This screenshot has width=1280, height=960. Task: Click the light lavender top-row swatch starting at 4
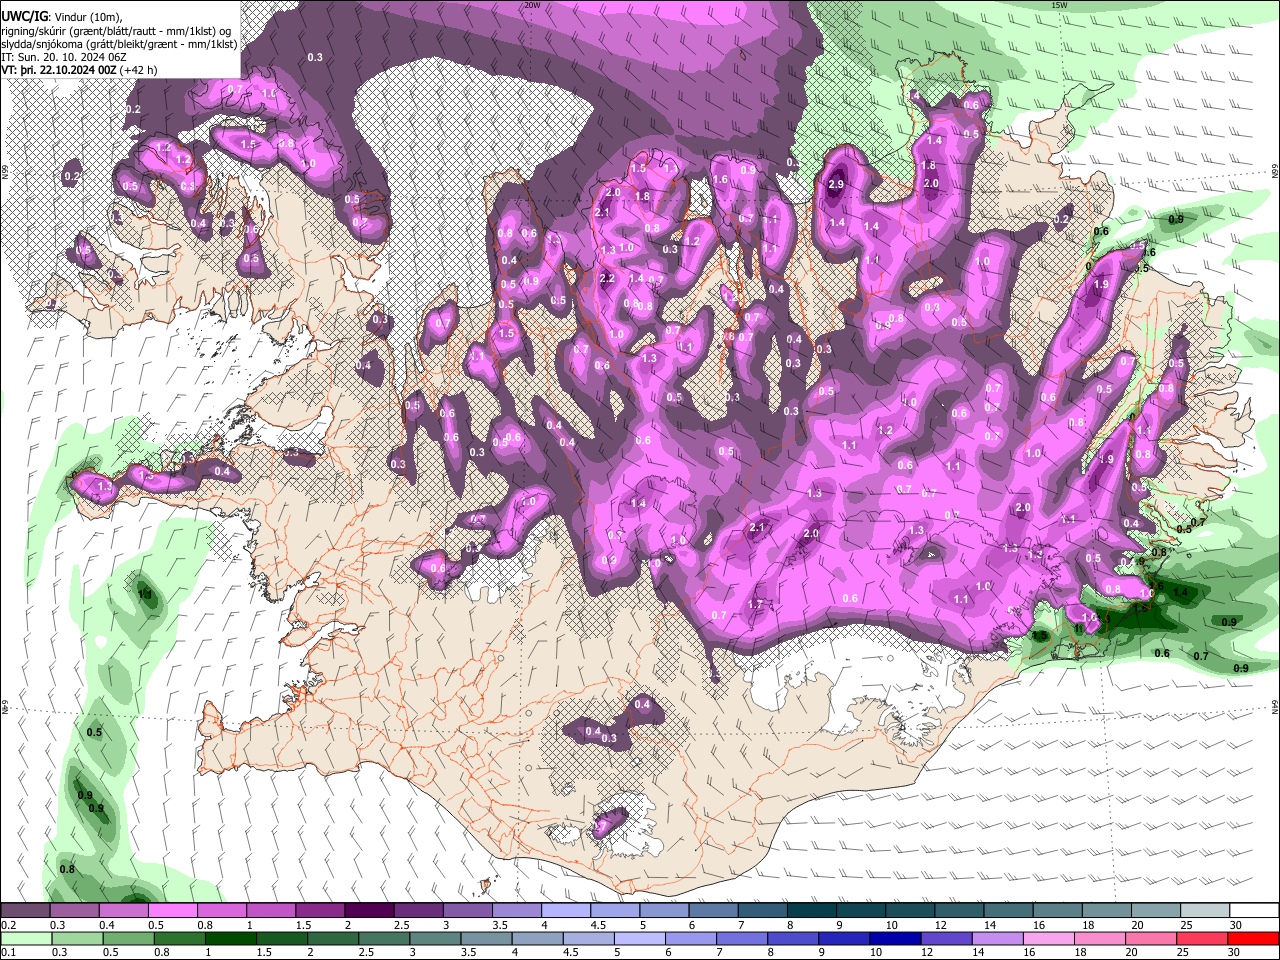566,910
